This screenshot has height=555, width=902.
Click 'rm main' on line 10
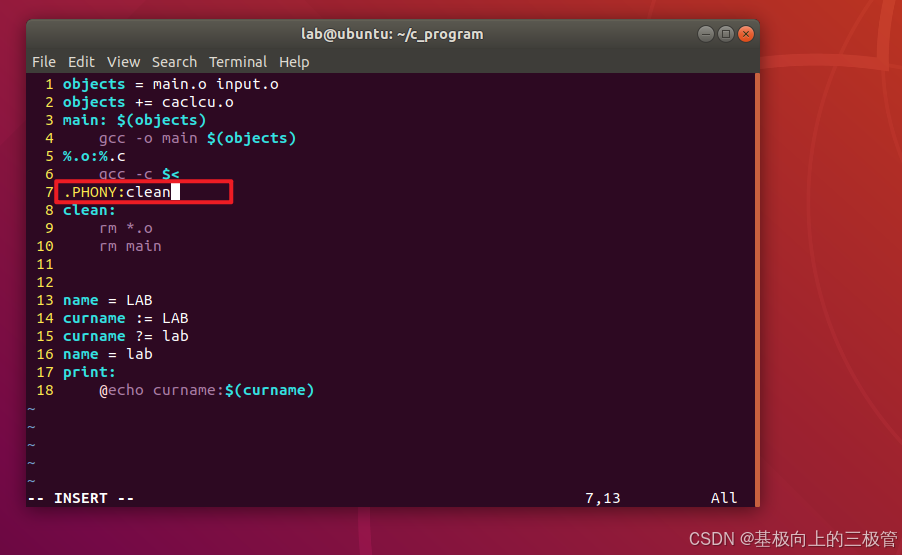(x=130, y=246)
